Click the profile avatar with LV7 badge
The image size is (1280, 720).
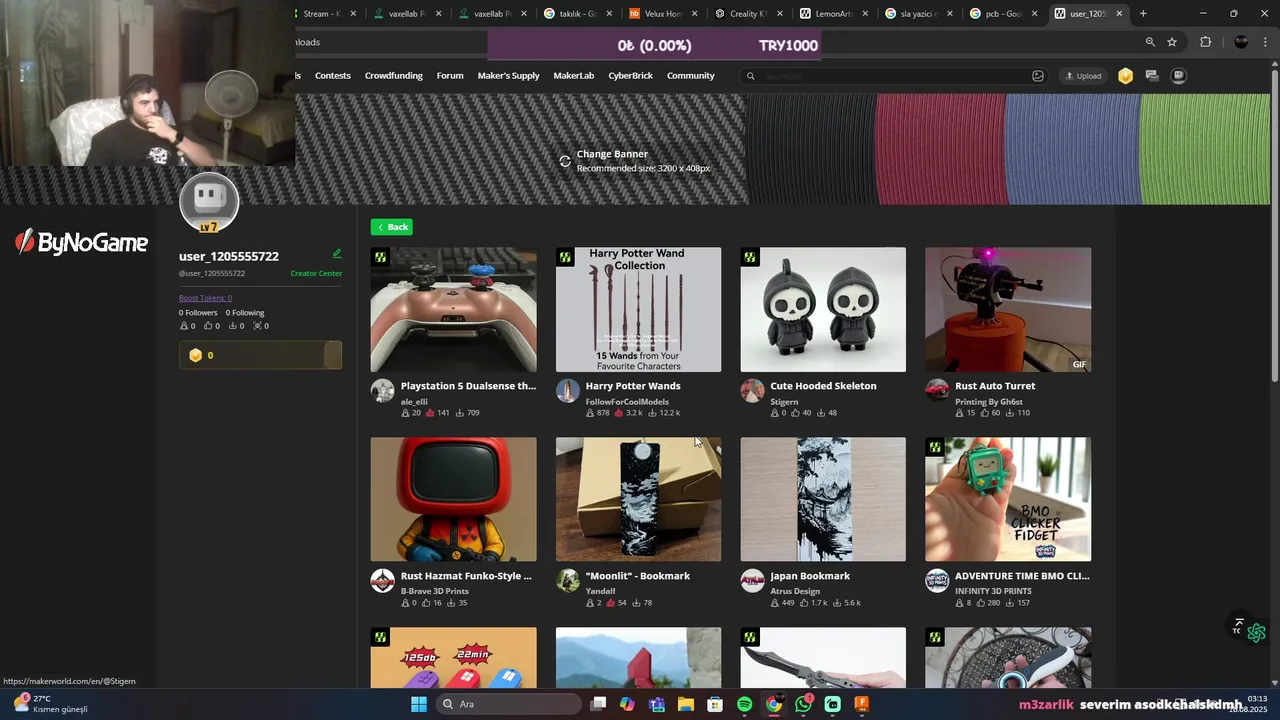[209, 203]
